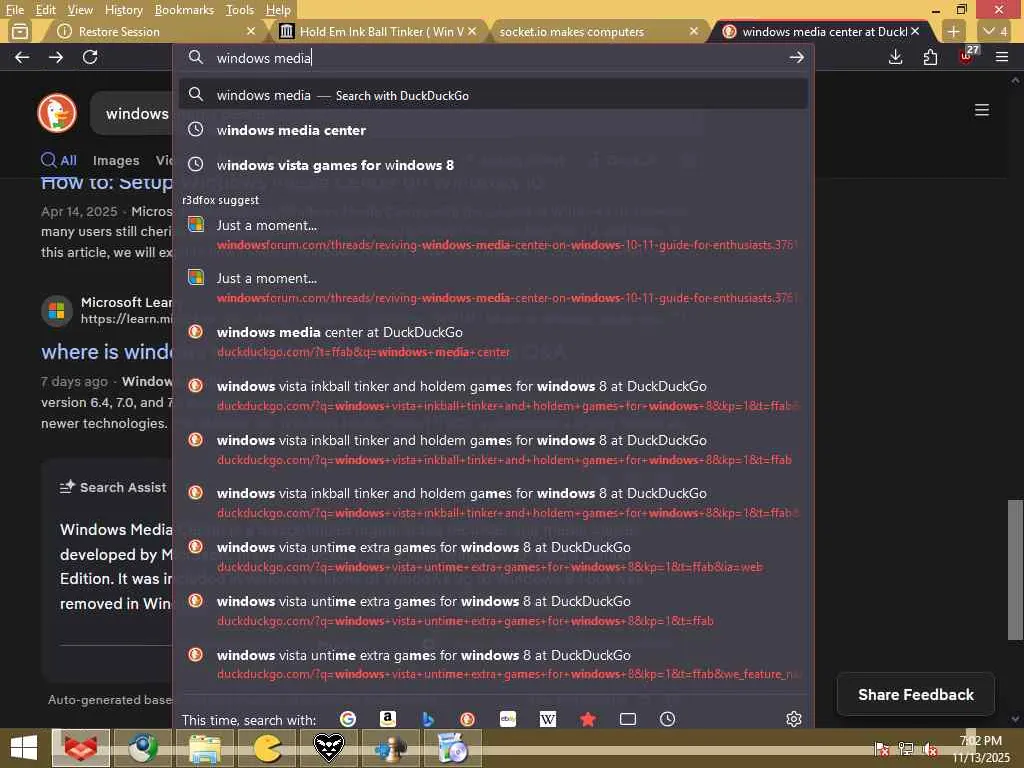Choose 'windows vista games for windows 8' suggestion
This screenshot has height=768, width=1024.
[493, 165]
